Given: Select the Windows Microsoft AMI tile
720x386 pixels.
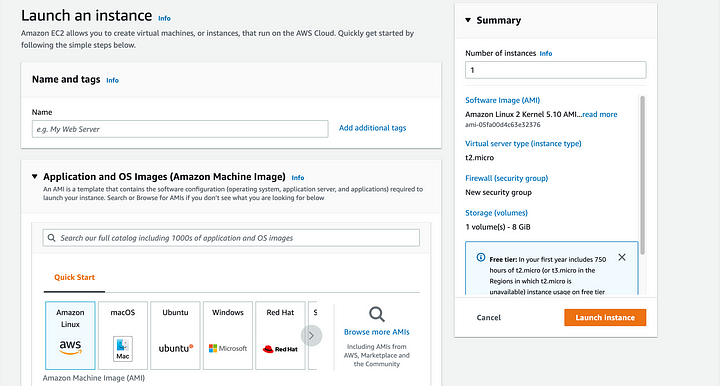Looking at the screenshot, I should pos(228,335).
